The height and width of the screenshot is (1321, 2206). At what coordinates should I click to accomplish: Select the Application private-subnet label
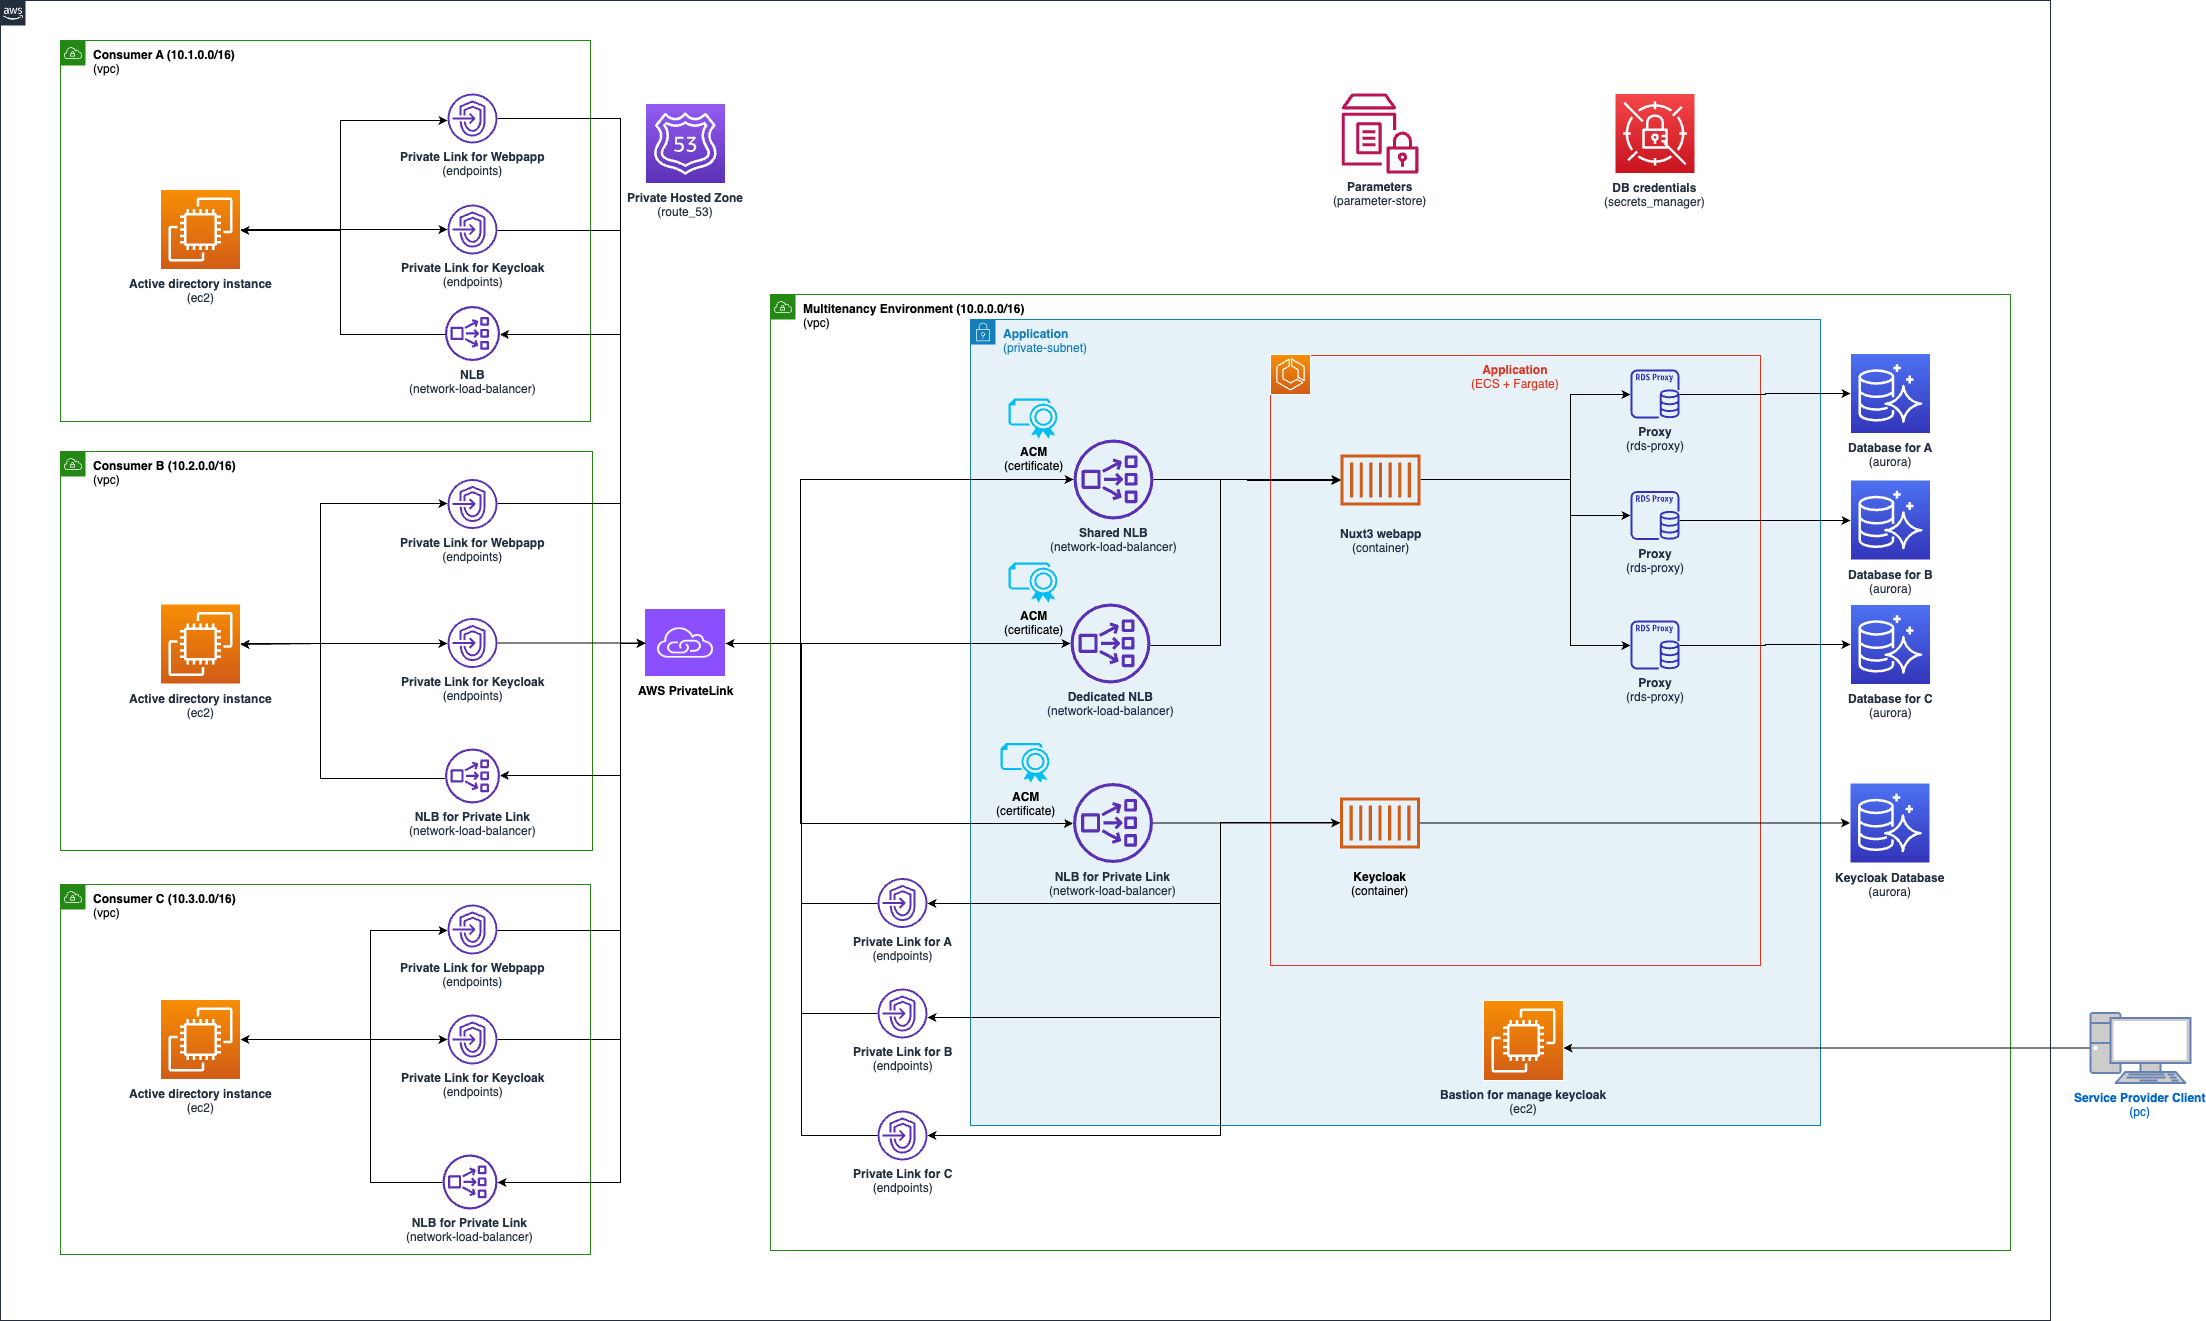(1035, 334)
